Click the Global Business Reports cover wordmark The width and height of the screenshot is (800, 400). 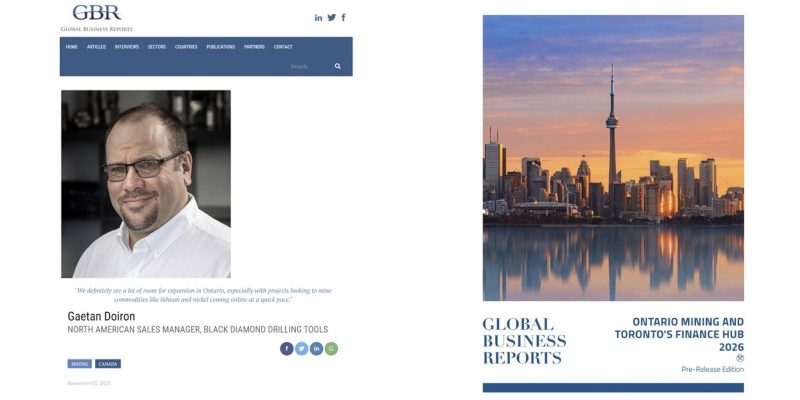click(x=524, y=340)
